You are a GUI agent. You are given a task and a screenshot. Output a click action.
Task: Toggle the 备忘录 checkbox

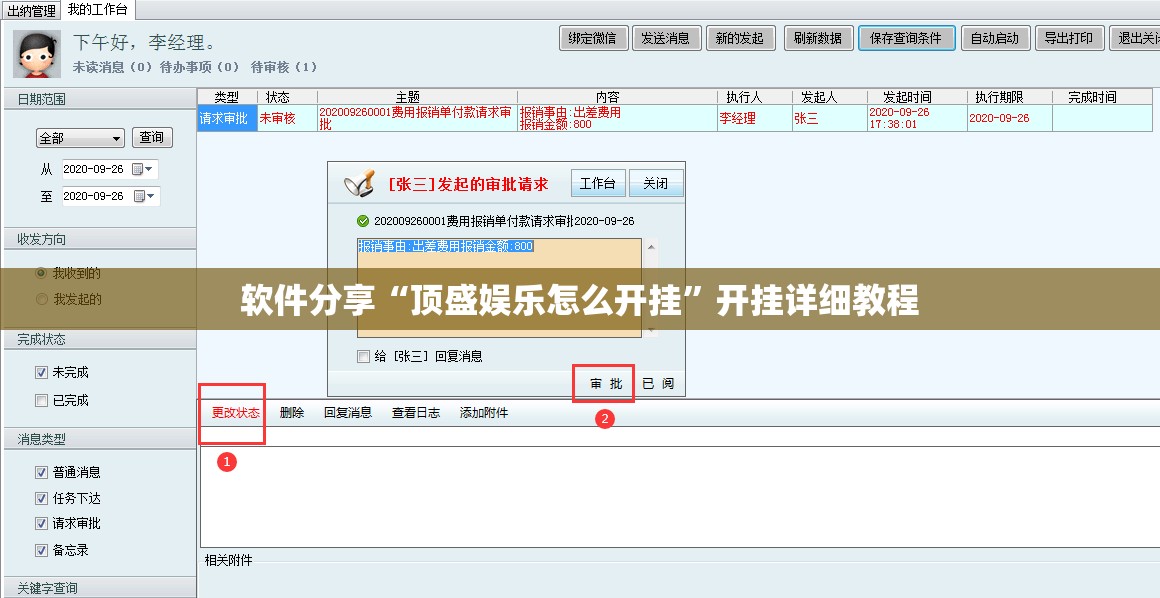click(x=41, y=550)
